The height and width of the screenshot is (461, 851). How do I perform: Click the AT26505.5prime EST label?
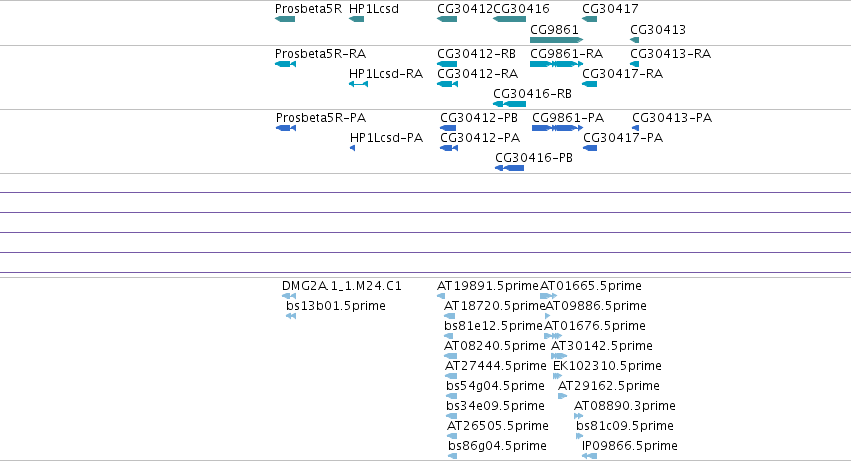[498, 426]
